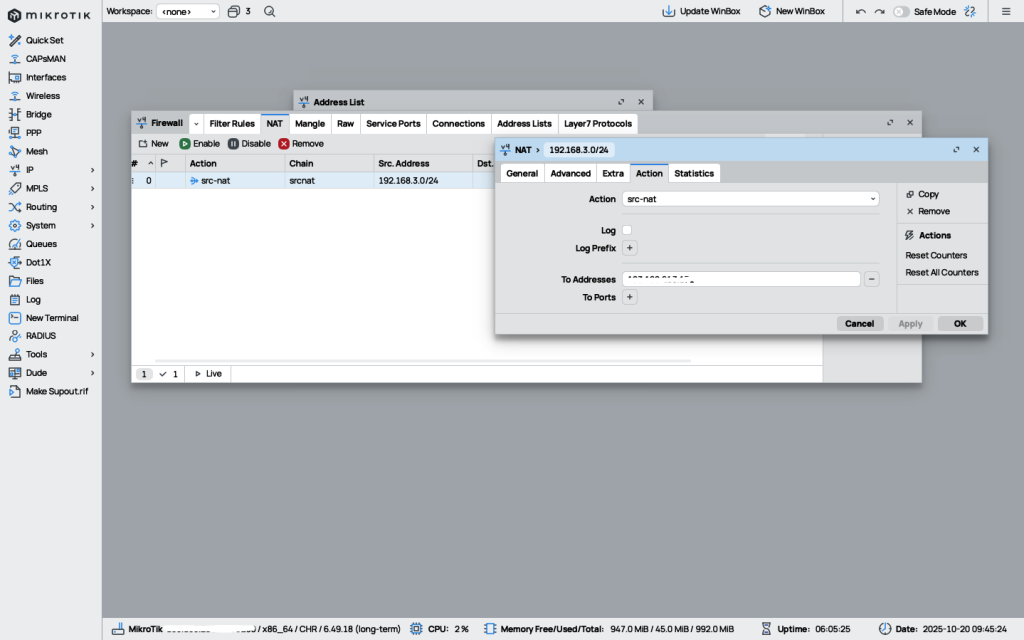The width and height of the screenshot is (1024, 640).
Task: Click the OK button in NAT dialog
Action: pos(960,324)
